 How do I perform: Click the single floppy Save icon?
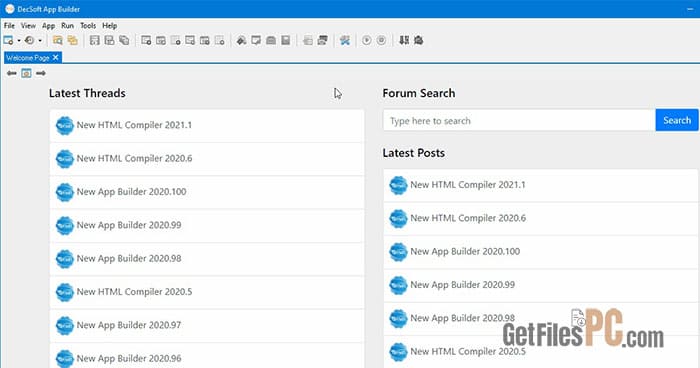95,40
